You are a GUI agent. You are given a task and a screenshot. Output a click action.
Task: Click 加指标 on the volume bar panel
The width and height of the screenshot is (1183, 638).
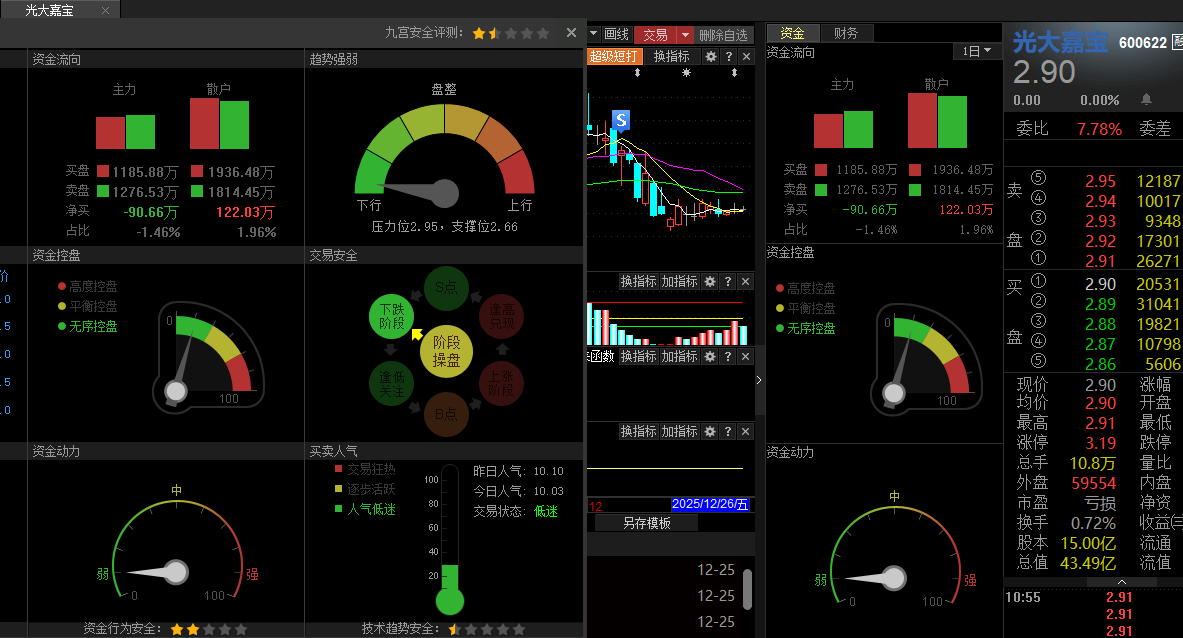pos(680,281)
